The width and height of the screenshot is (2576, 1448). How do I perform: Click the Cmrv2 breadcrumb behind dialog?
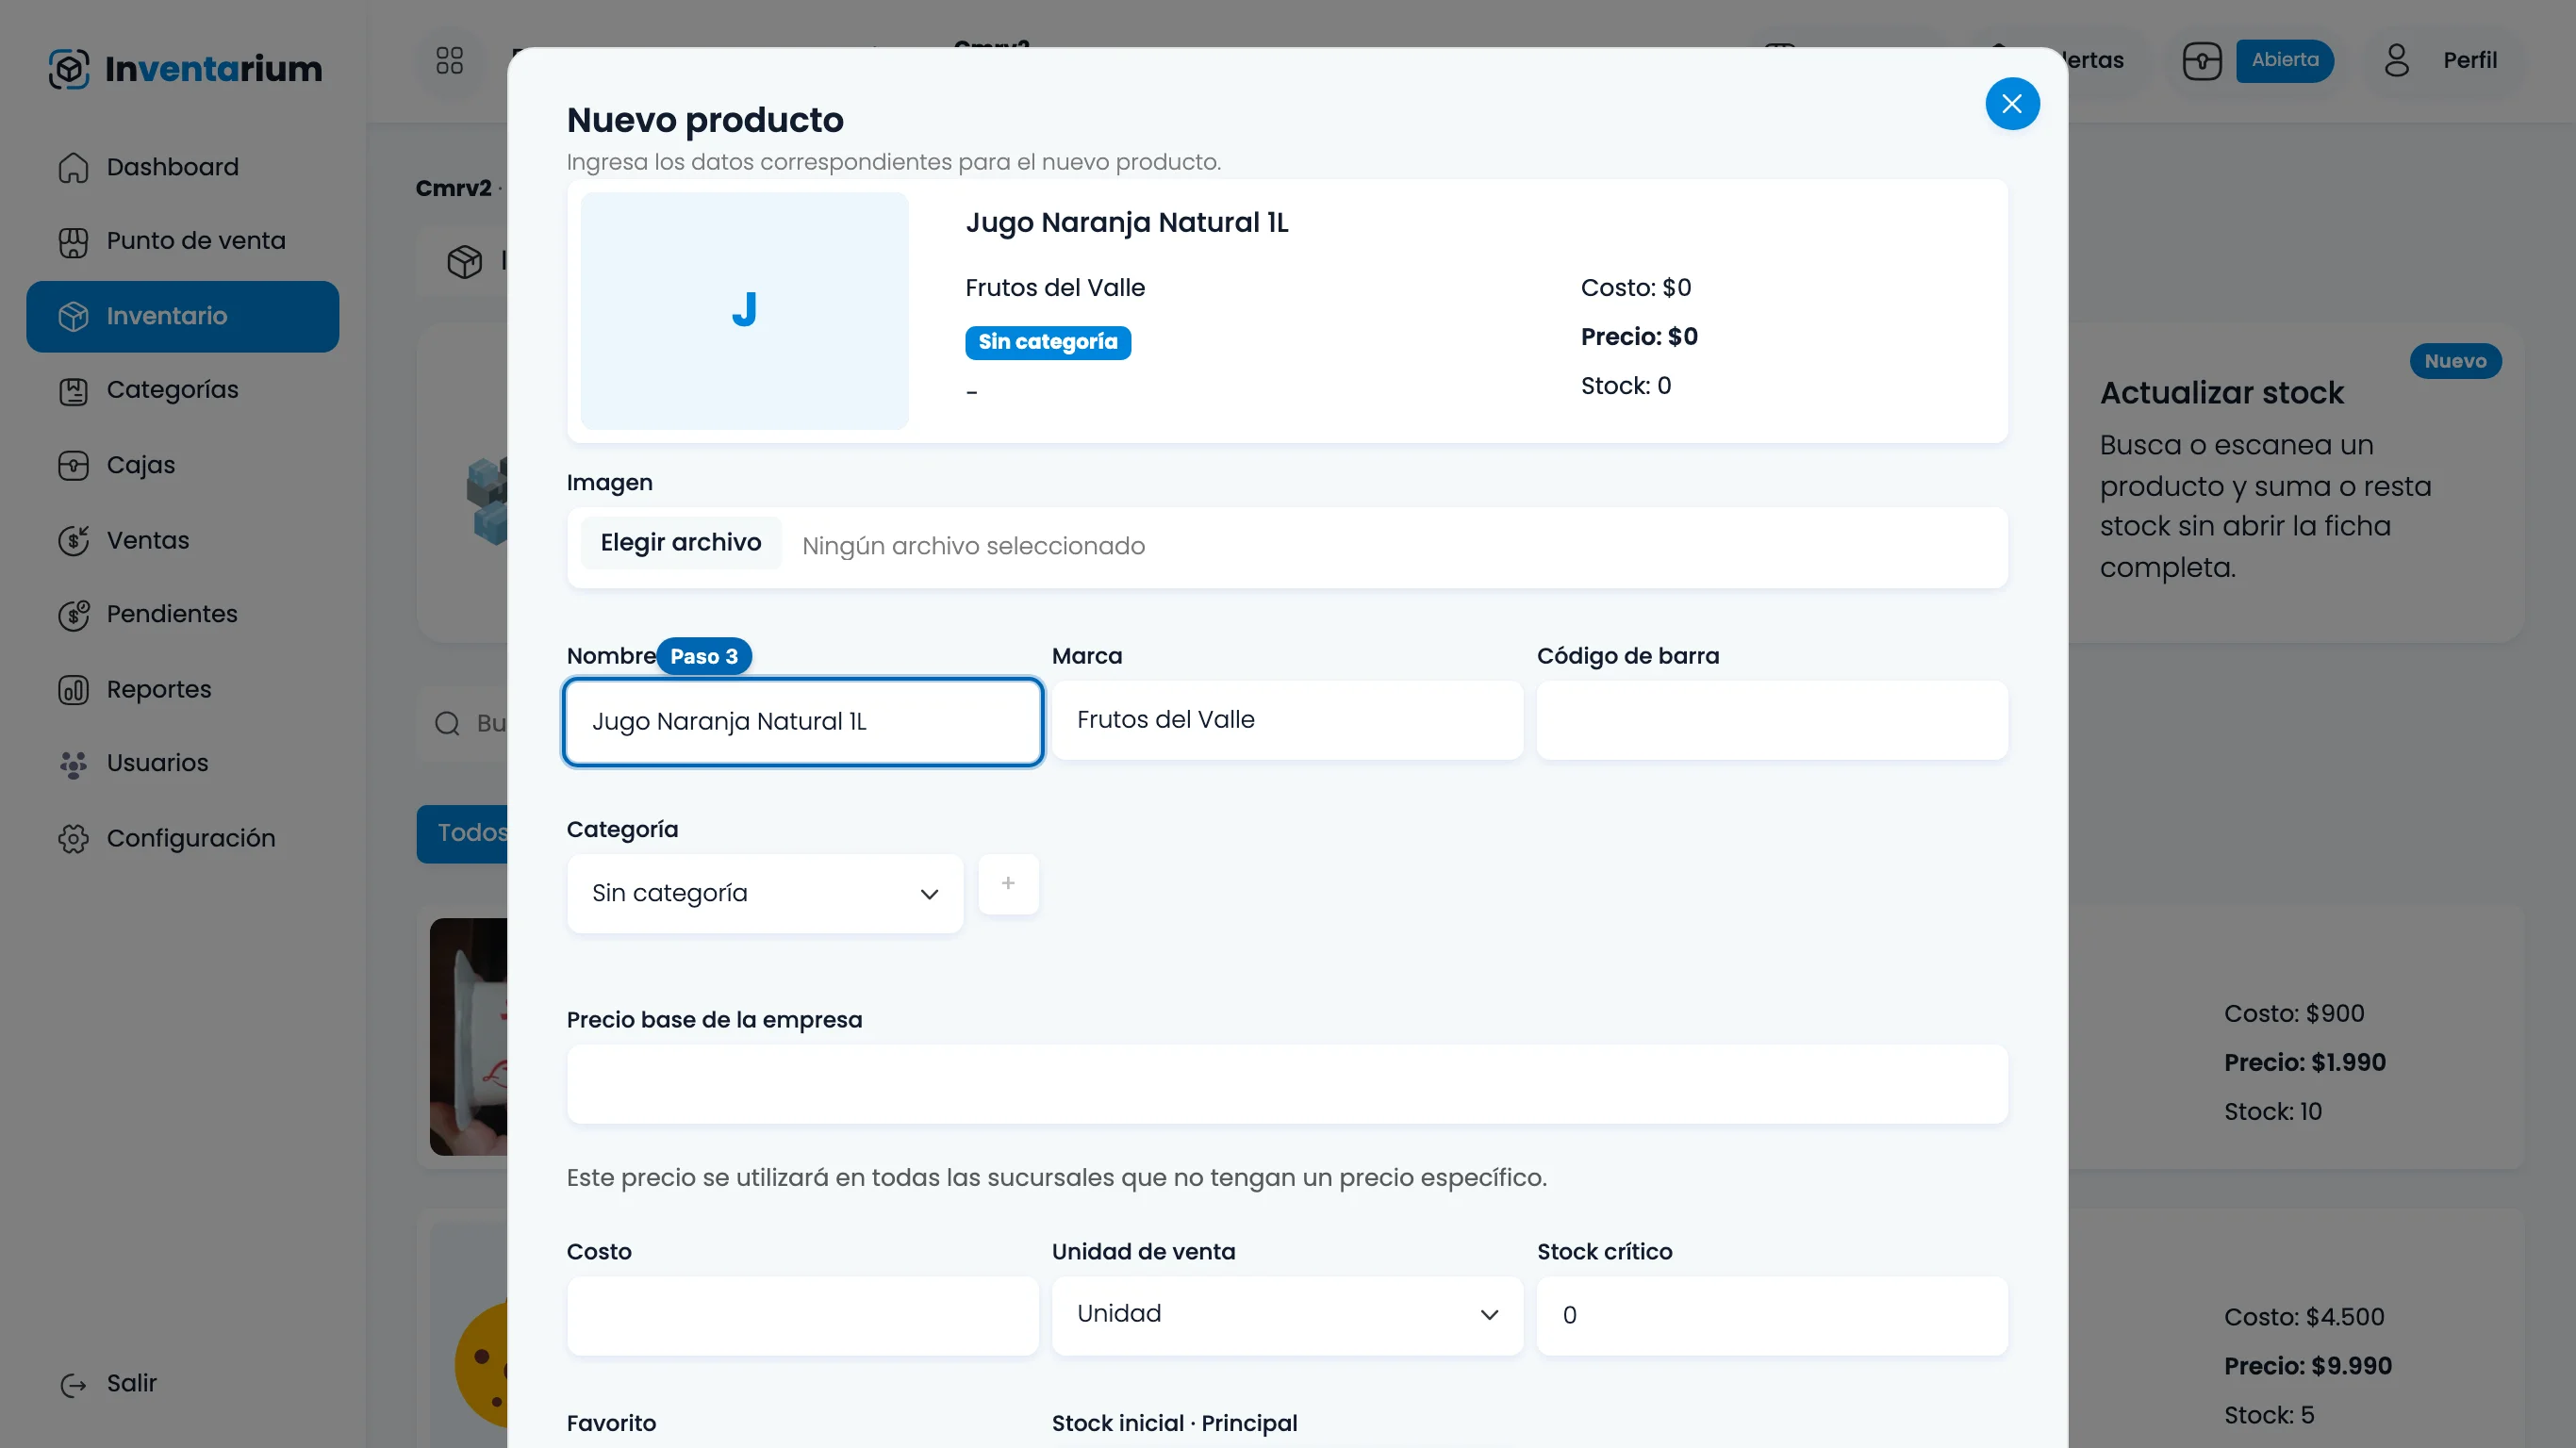pos(454,189)
